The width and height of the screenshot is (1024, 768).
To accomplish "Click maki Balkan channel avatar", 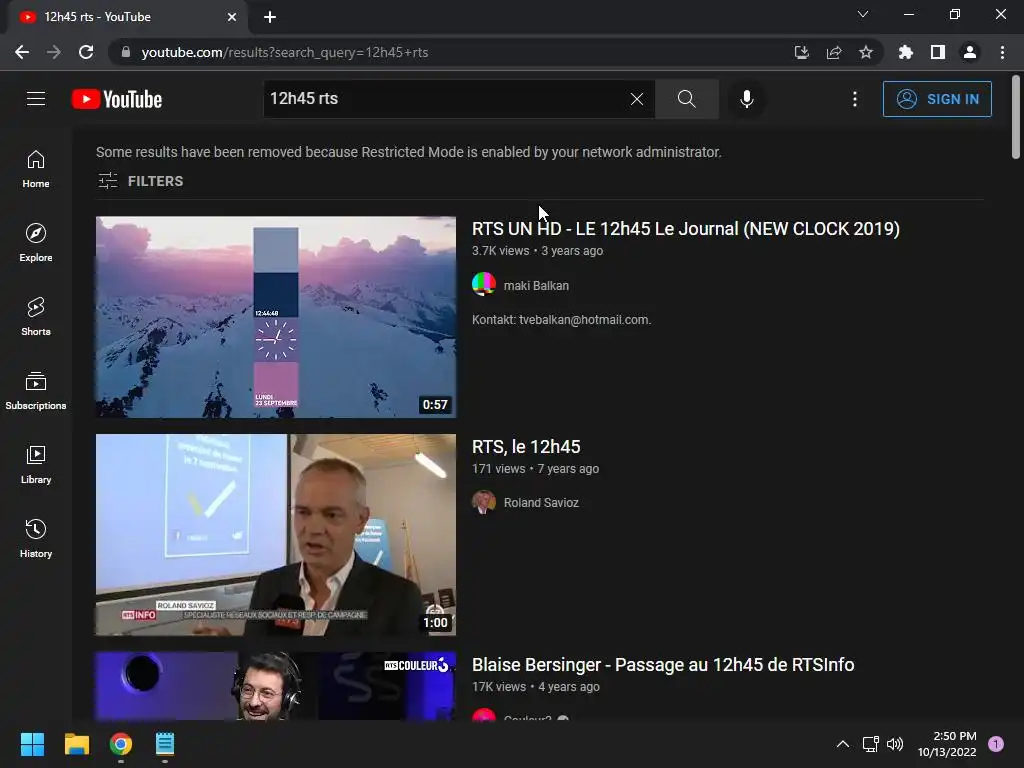I will pyautogui.click(x=484, y=285).
